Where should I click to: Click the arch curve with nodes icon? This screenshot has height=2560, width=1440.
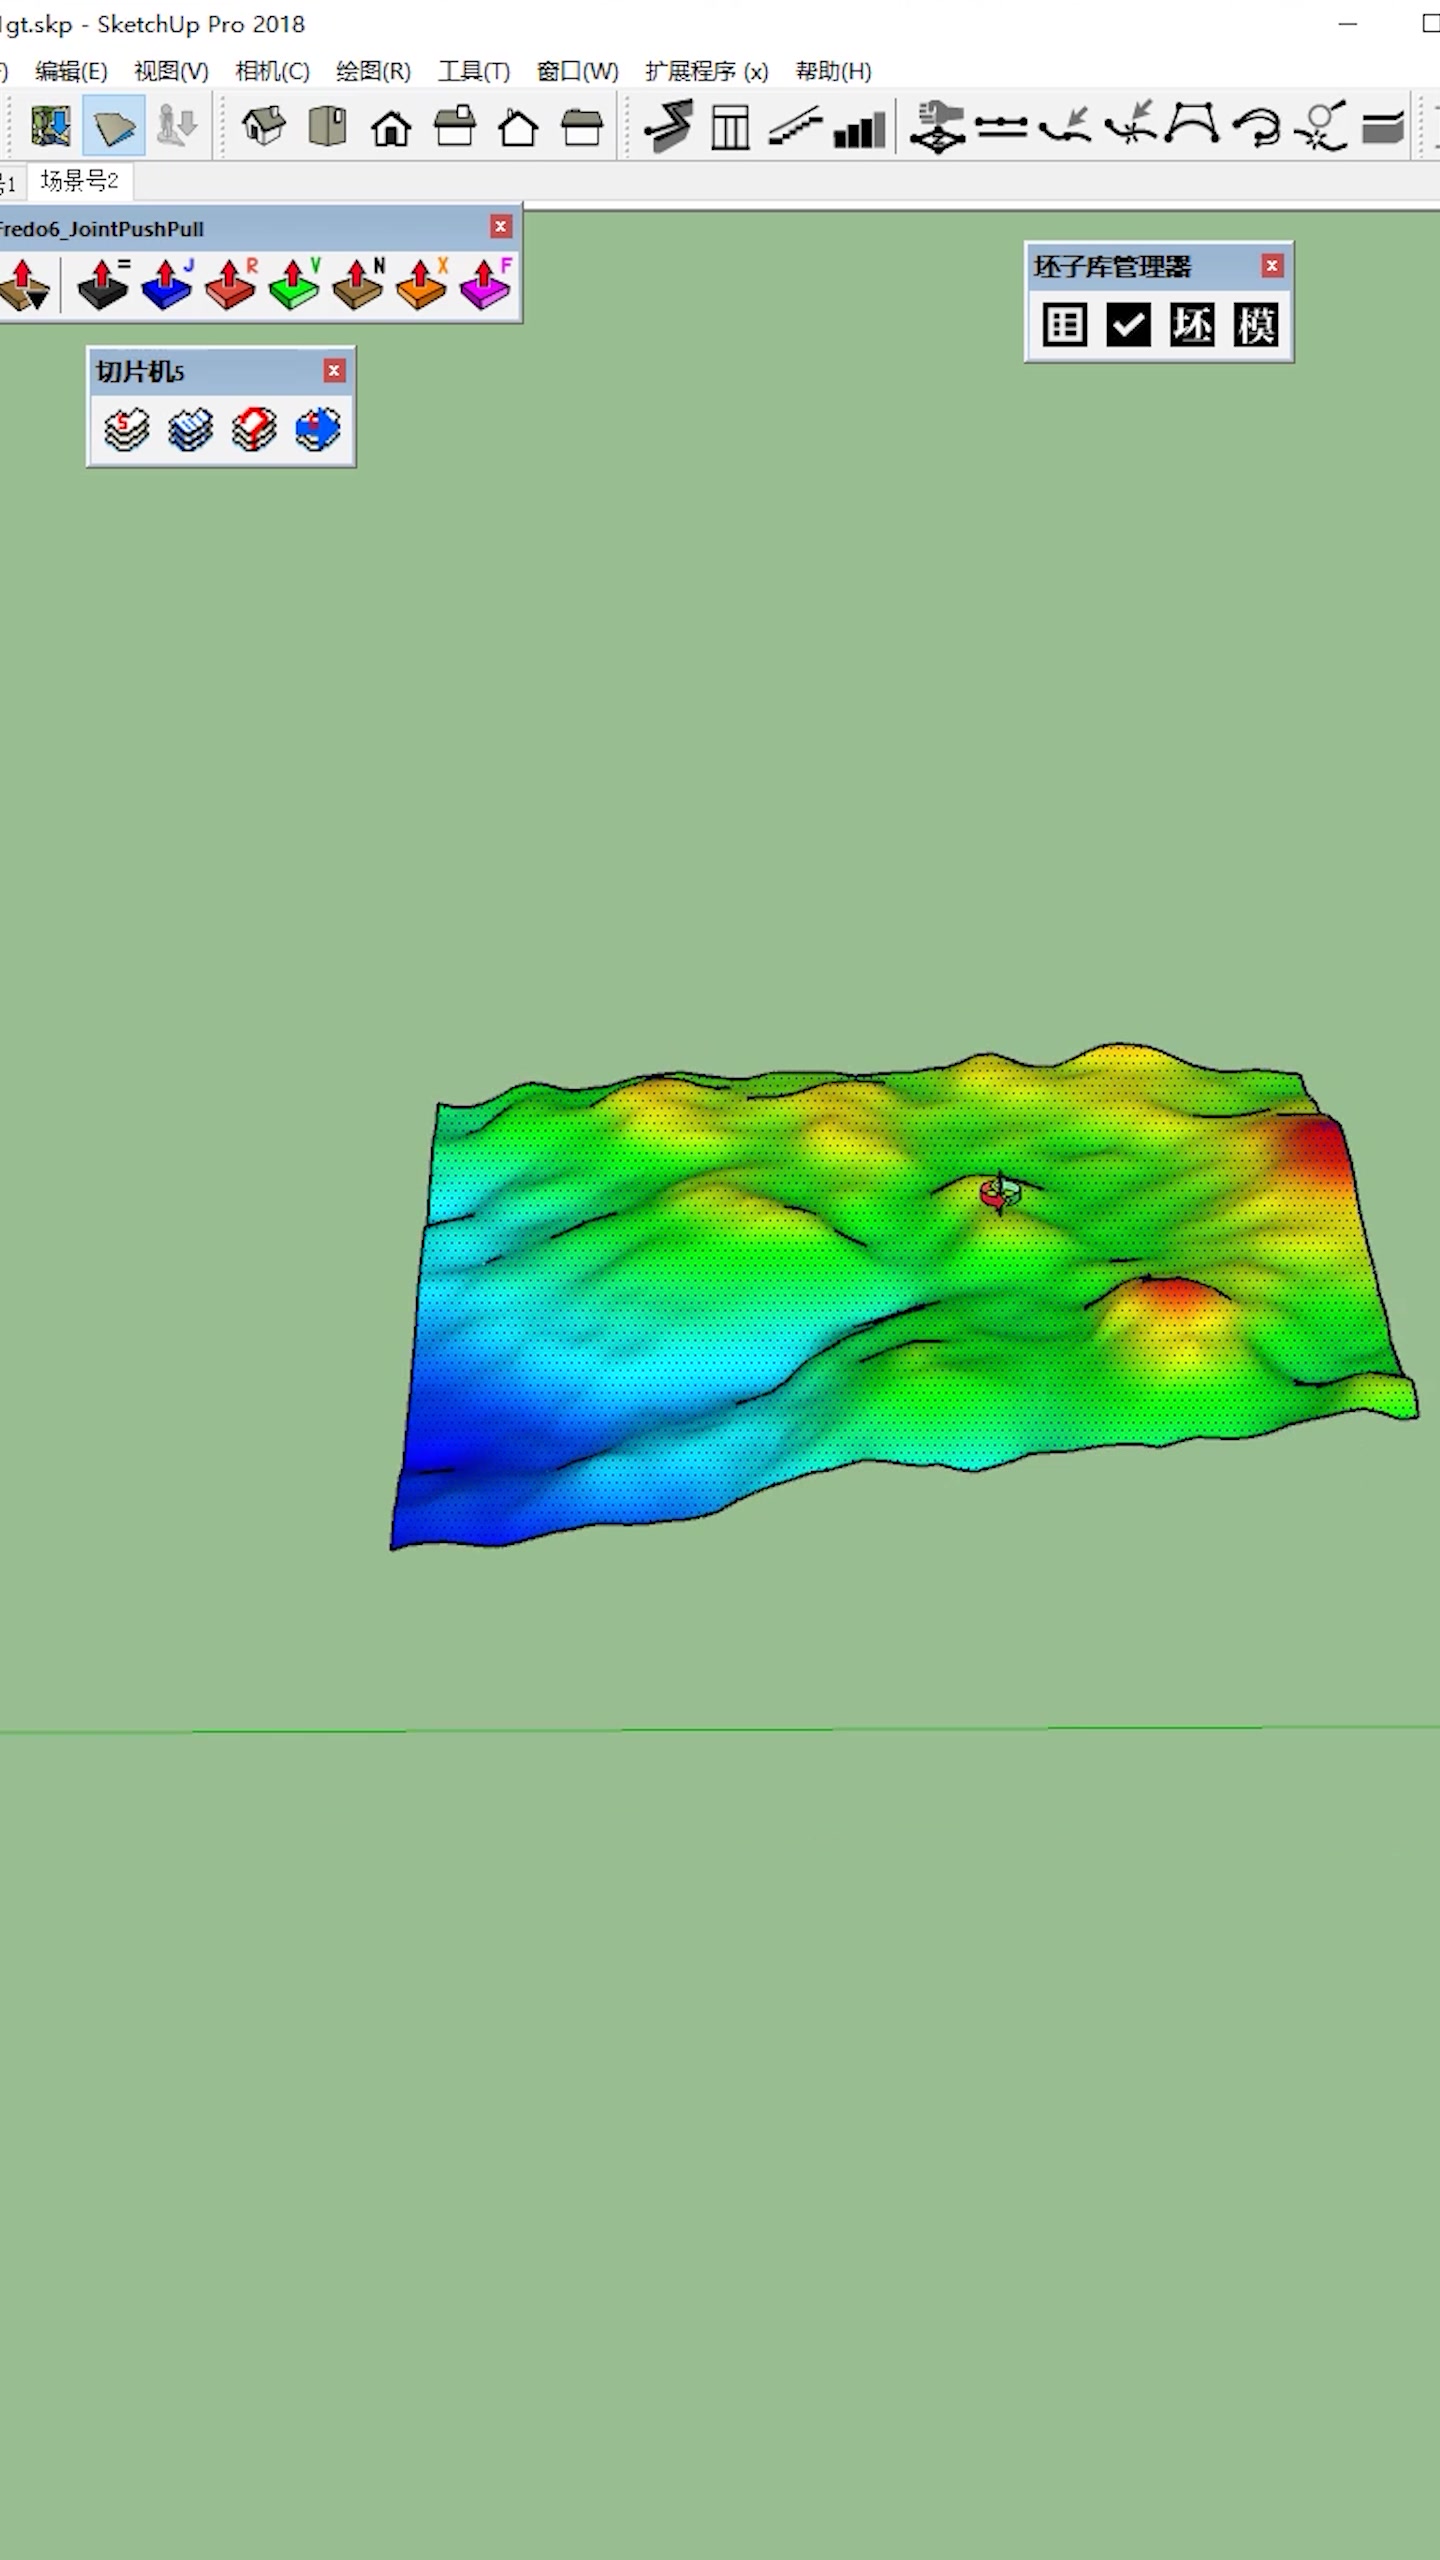click(x=1194, y=125)
